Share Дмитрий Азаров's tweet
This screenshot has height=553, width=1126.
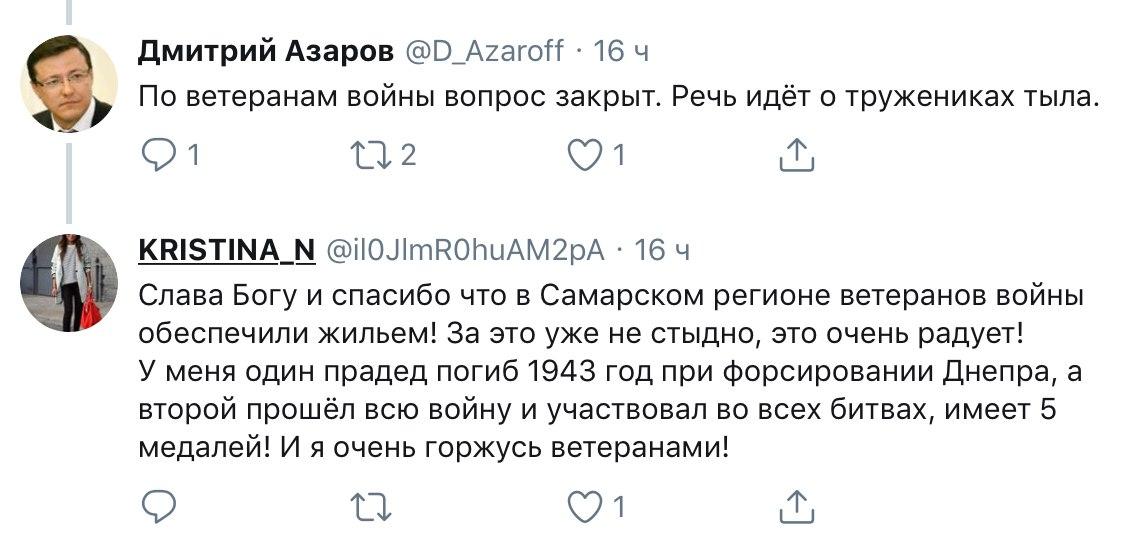pyautogui.click(x=796, y=155)
